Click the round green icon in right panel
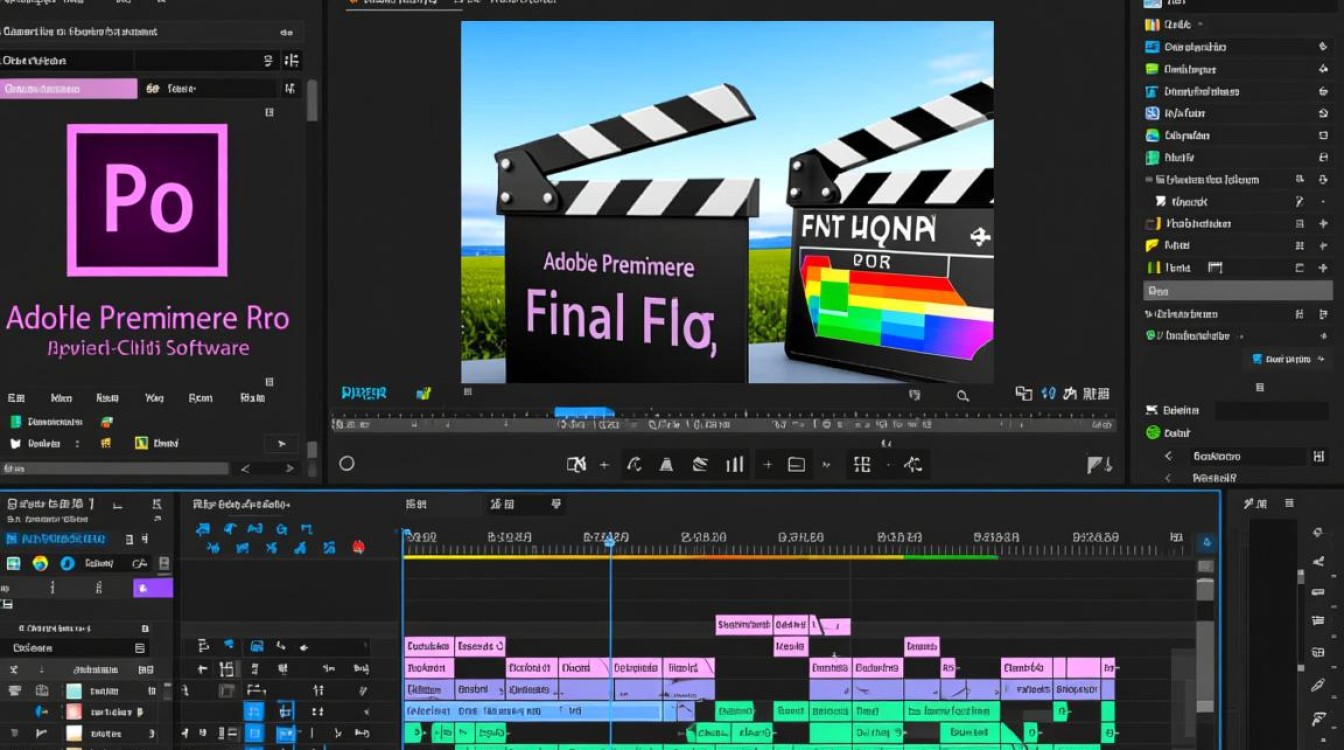This screenshot has width=1344, height=750. point(1153,433)
